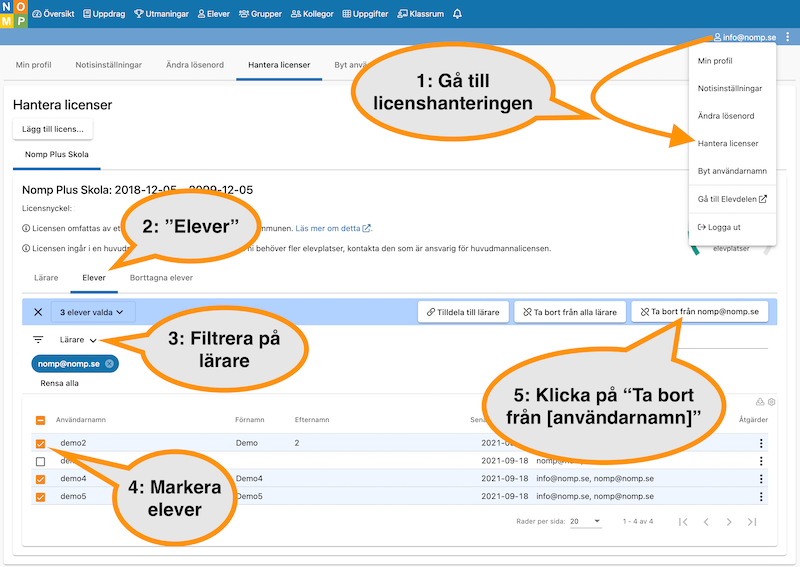This screenshot has height=567, width=800.
Task: Sort by the Efternamn column header
Action: [x=312, y=420]
